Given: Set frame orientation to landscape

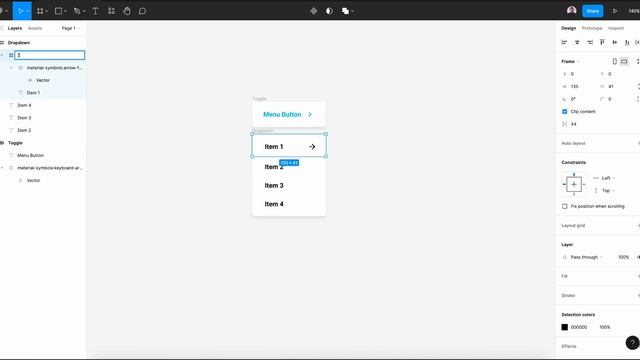Looking at the screenshot, I should 624,61.
